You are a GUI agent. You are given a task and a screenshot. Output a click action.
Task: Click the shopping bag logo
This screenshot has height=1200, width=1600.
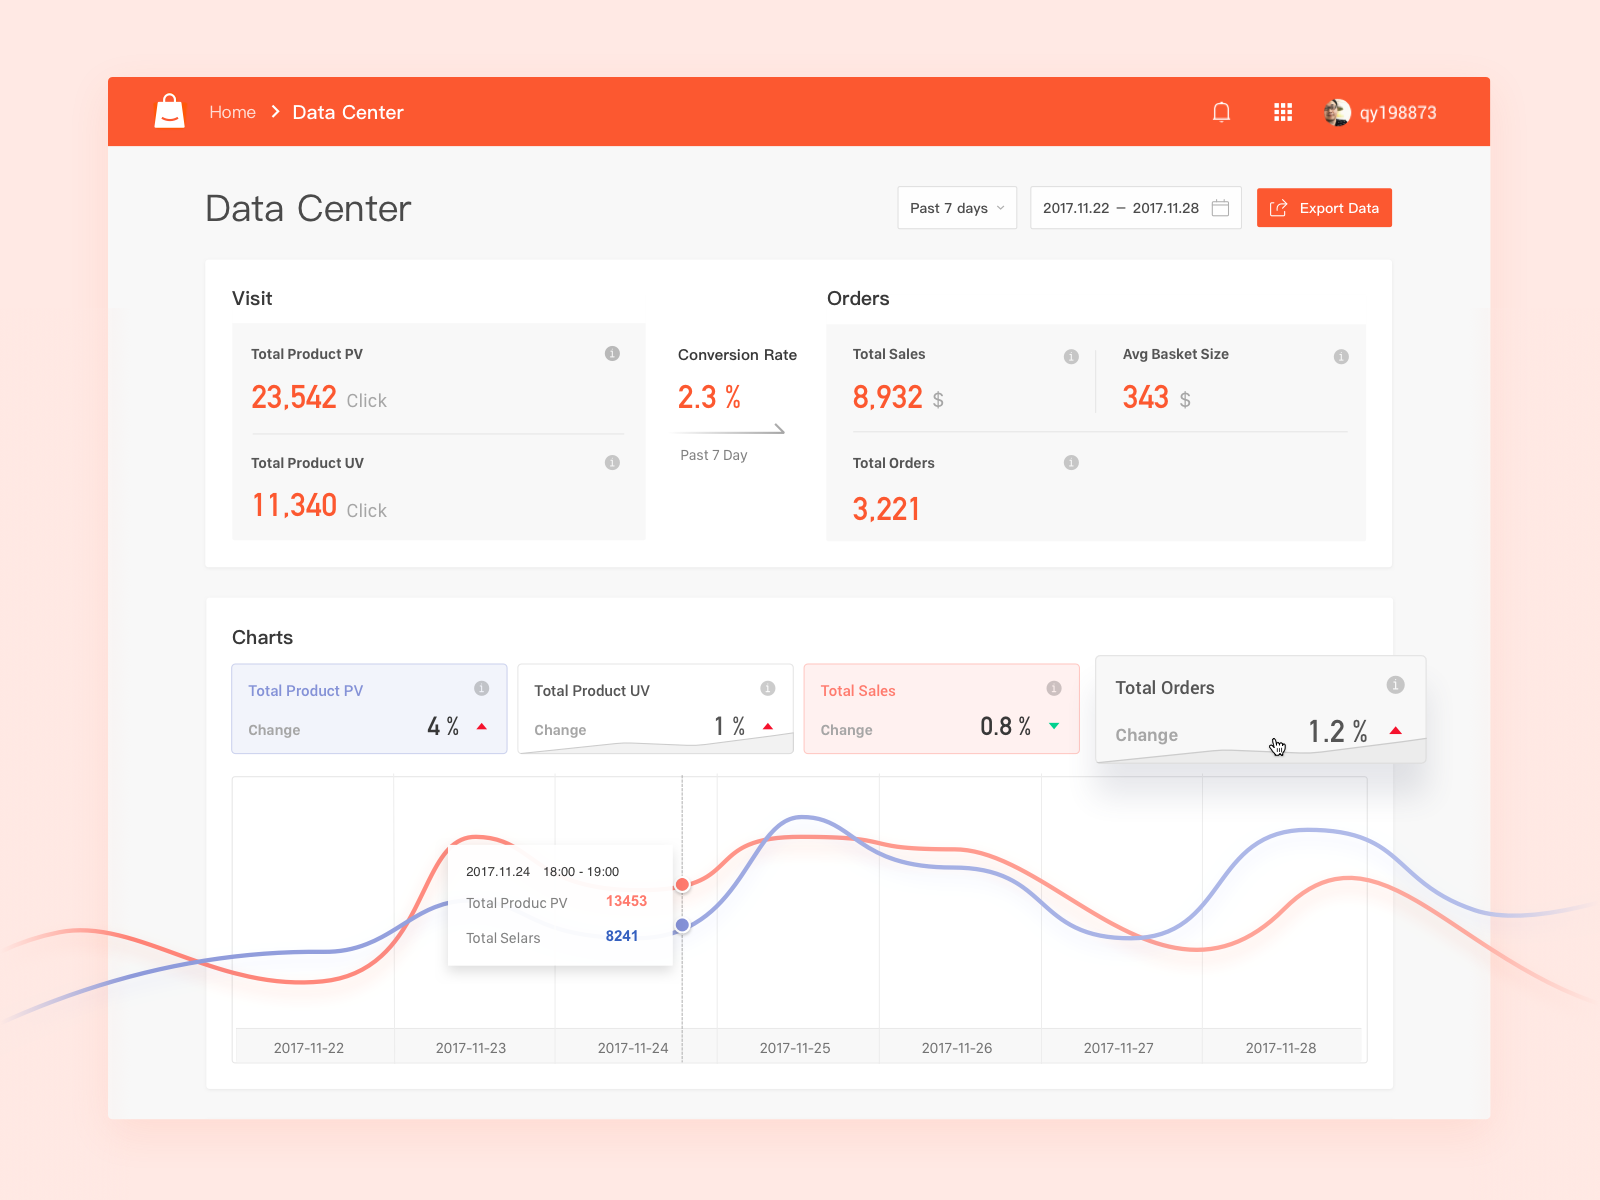coord(169,111)
